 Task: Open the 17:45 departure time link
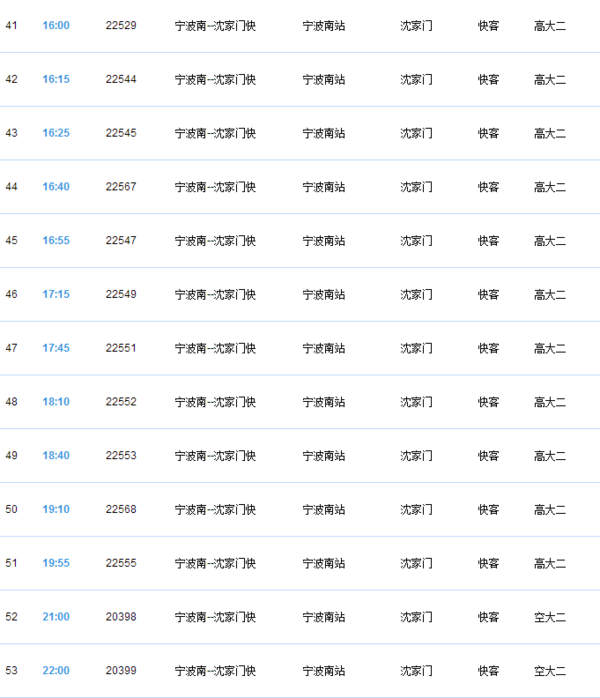tap(56, 348)
